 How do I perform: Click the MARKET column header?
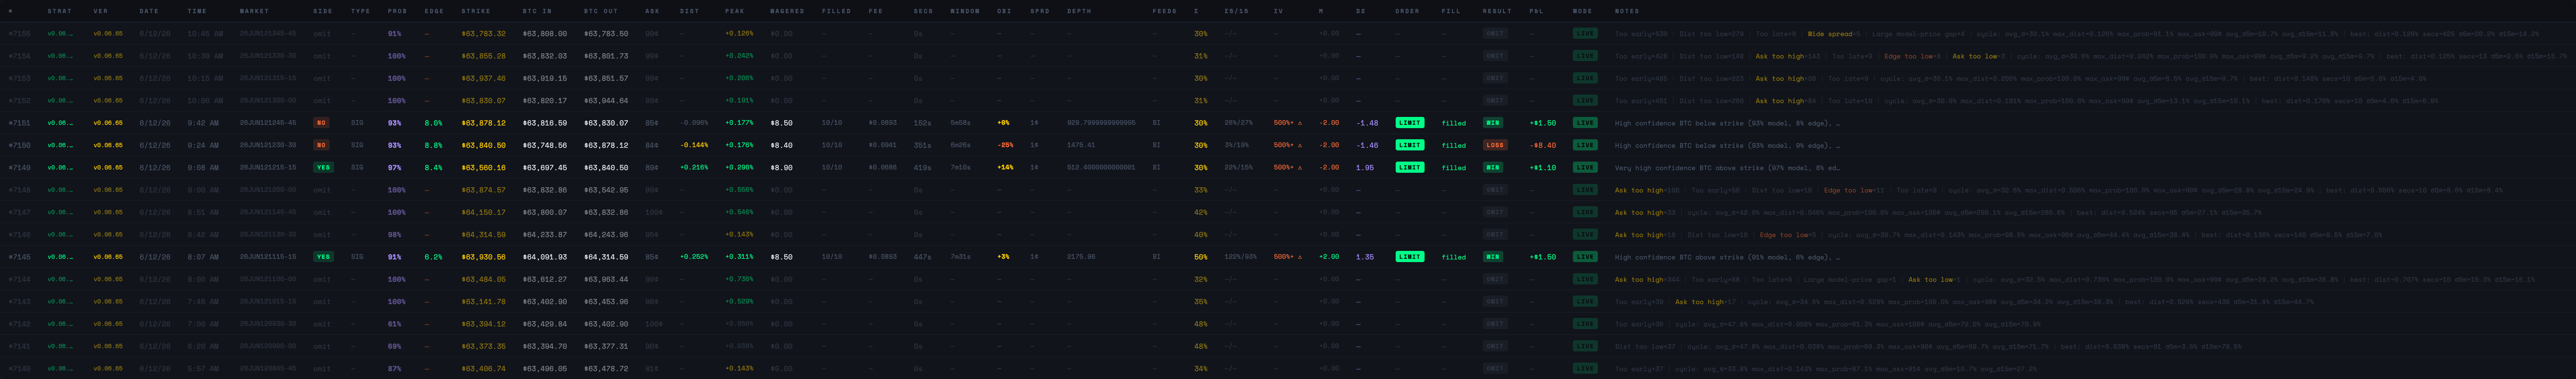(x=254, y=11)
